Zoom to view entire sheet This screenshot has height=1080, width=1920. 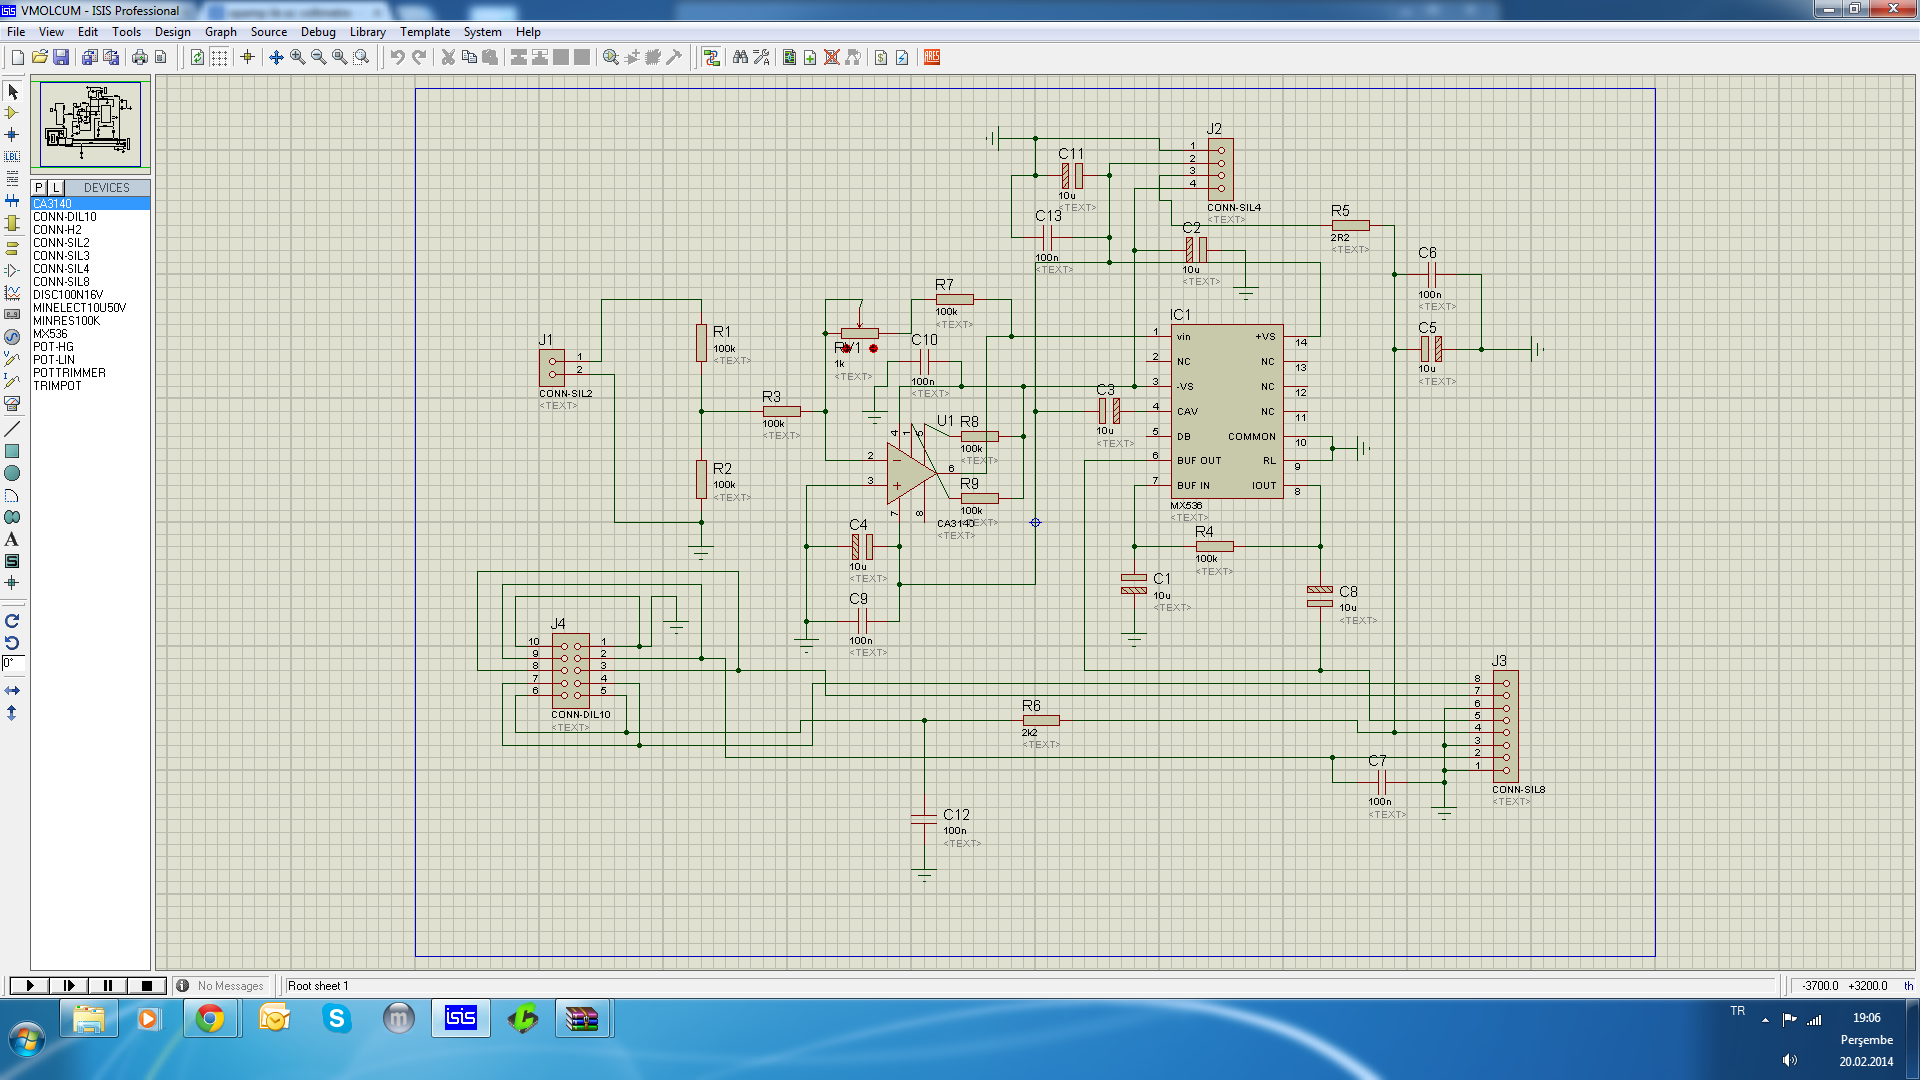point(340,57)
